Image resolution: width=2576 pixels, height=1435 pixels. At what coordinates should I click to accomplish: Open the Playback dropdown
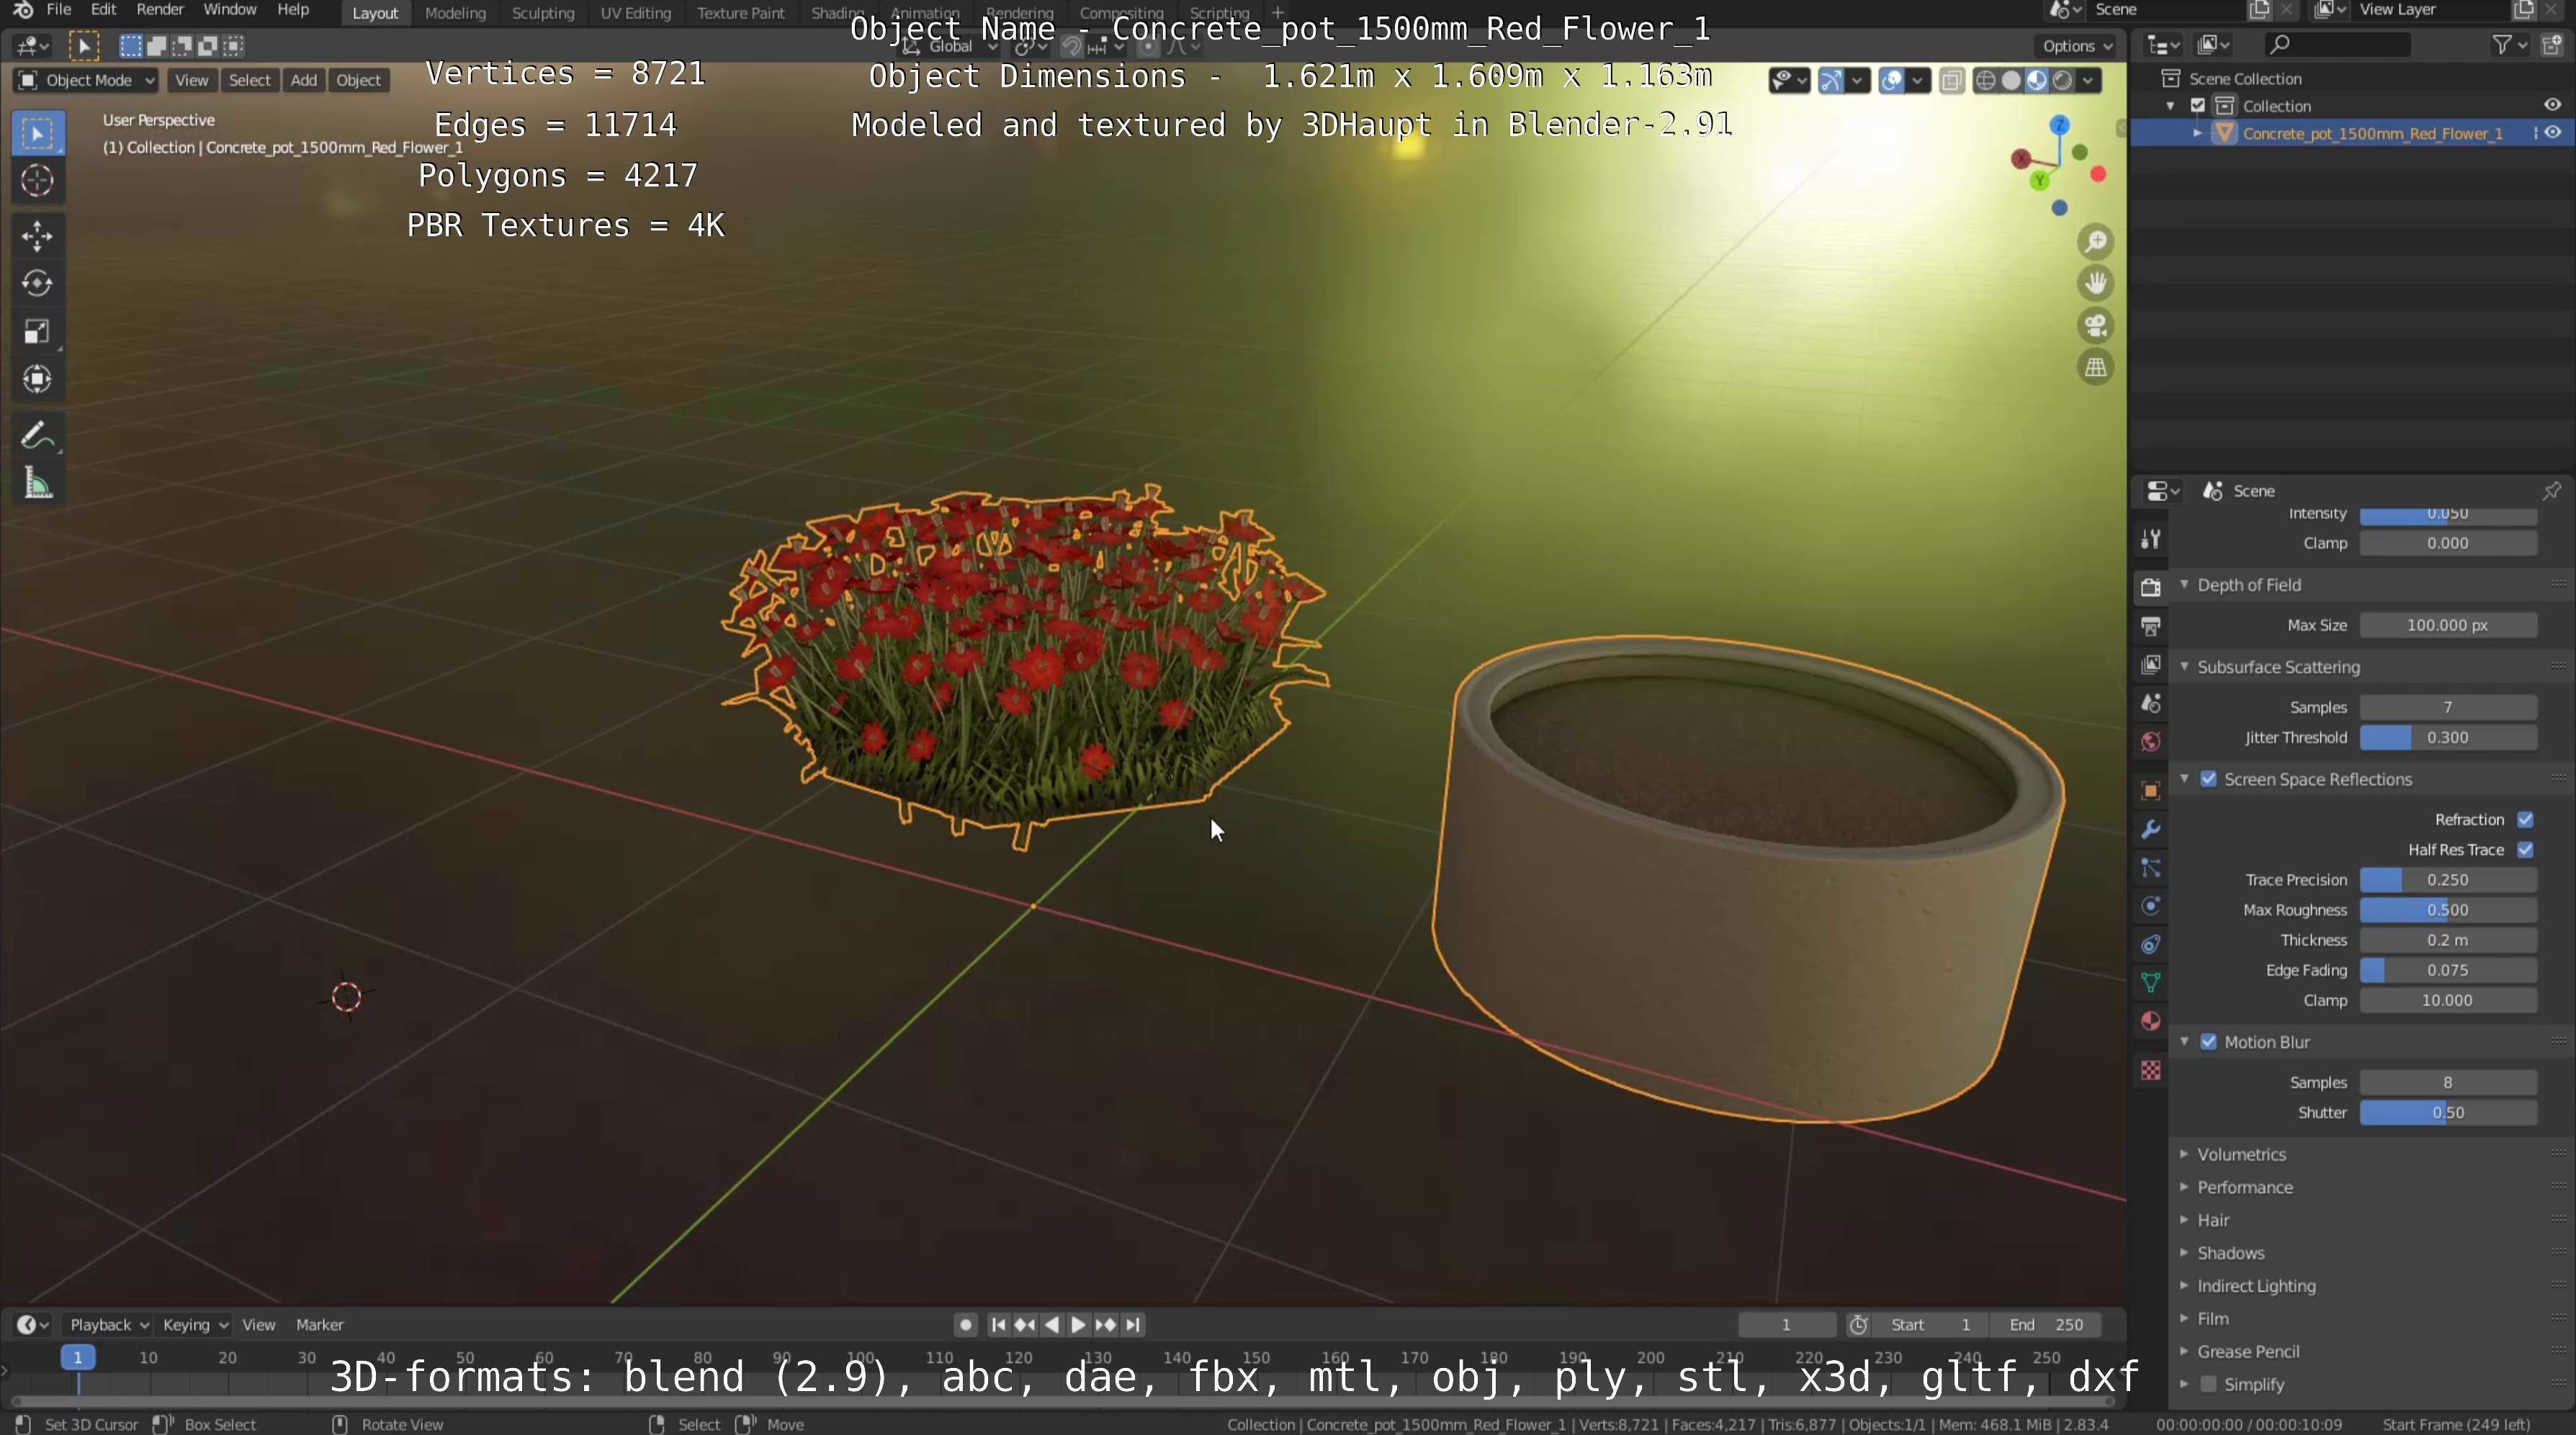click(107, 1325)
